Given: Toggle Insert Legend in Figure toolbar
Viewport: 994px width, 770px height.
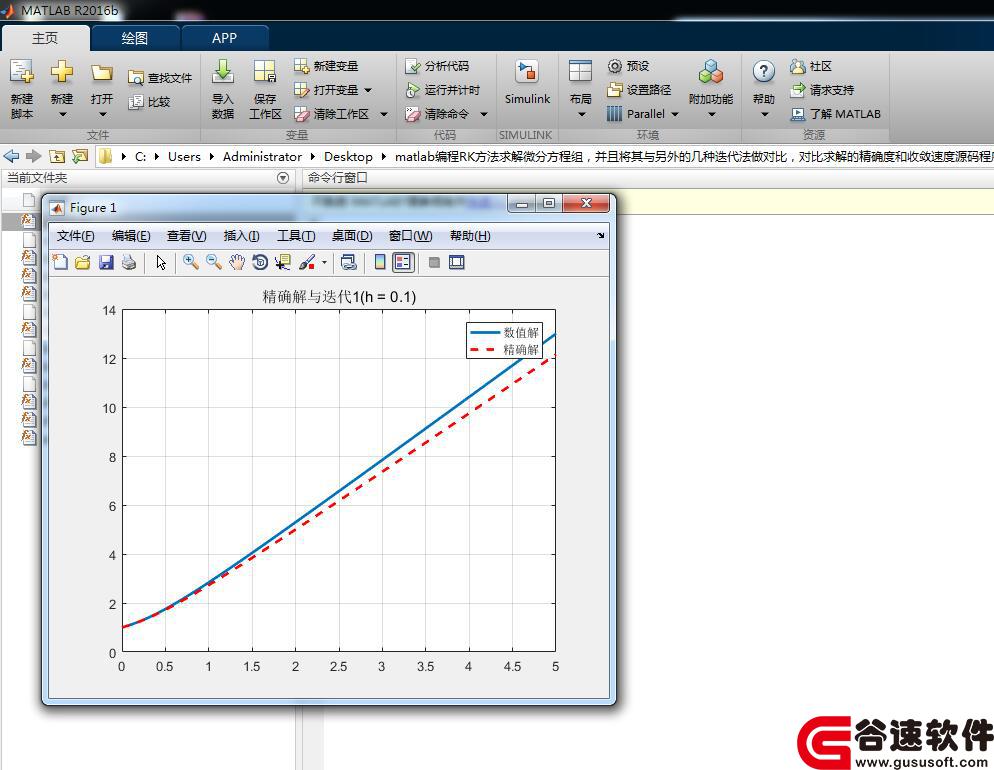Looking at the screenshot, I should click(403, 262).
